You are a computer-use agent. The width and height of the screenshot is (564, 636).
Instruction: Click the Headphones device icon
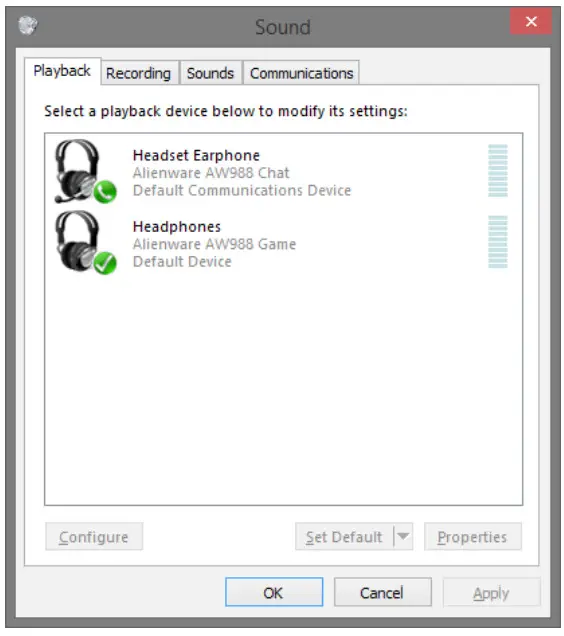click(86, 243)
